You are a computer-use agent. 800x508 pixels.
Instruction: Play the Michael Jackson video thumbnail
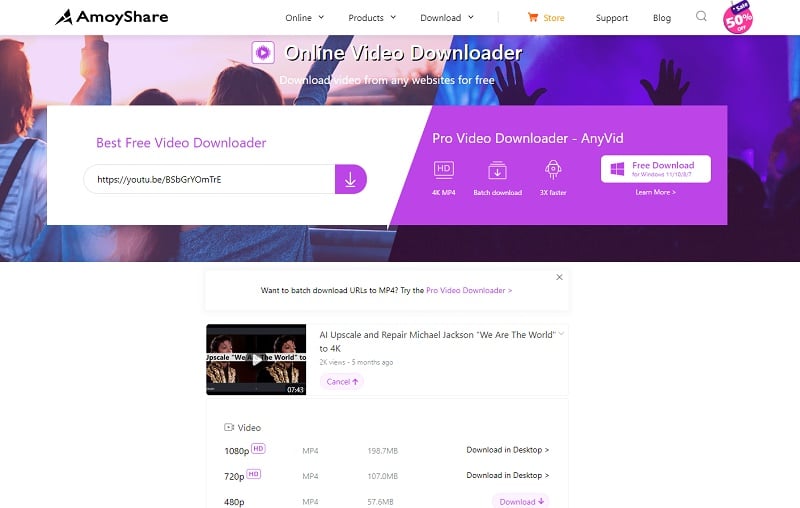point(256,360)
